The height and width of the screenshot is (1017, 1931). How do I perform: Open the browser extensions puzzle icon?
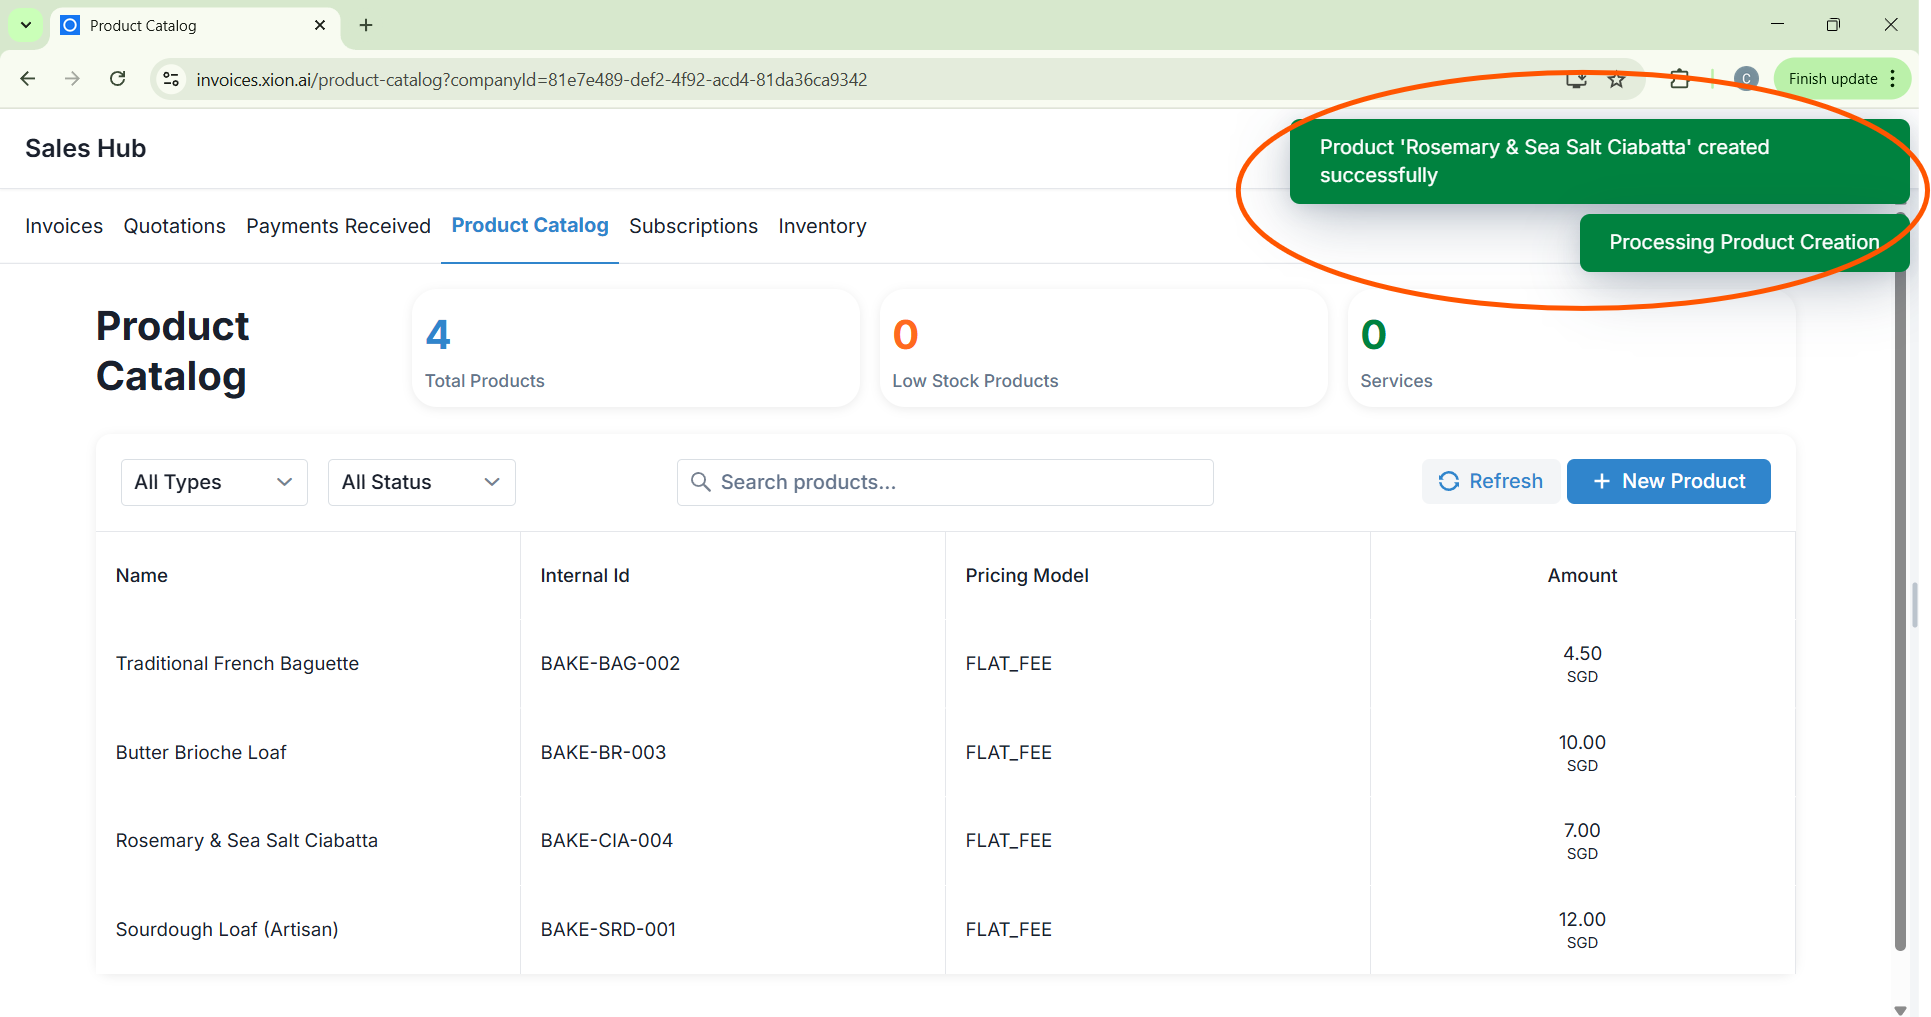point(1680,80)
